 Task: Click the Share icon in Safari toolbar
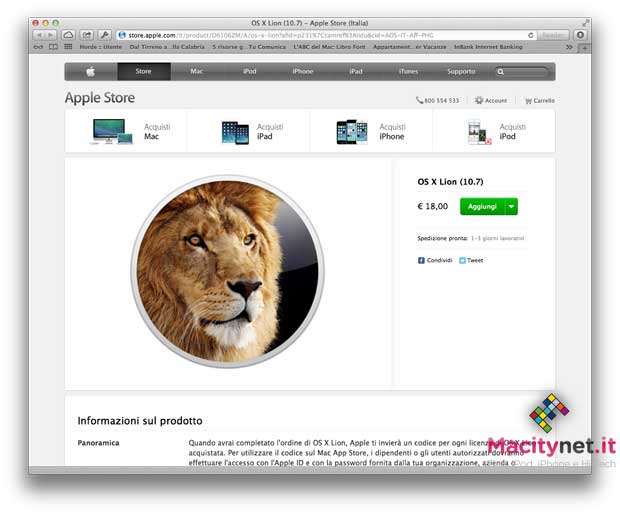pyautogui.click(x=87, y=35)
